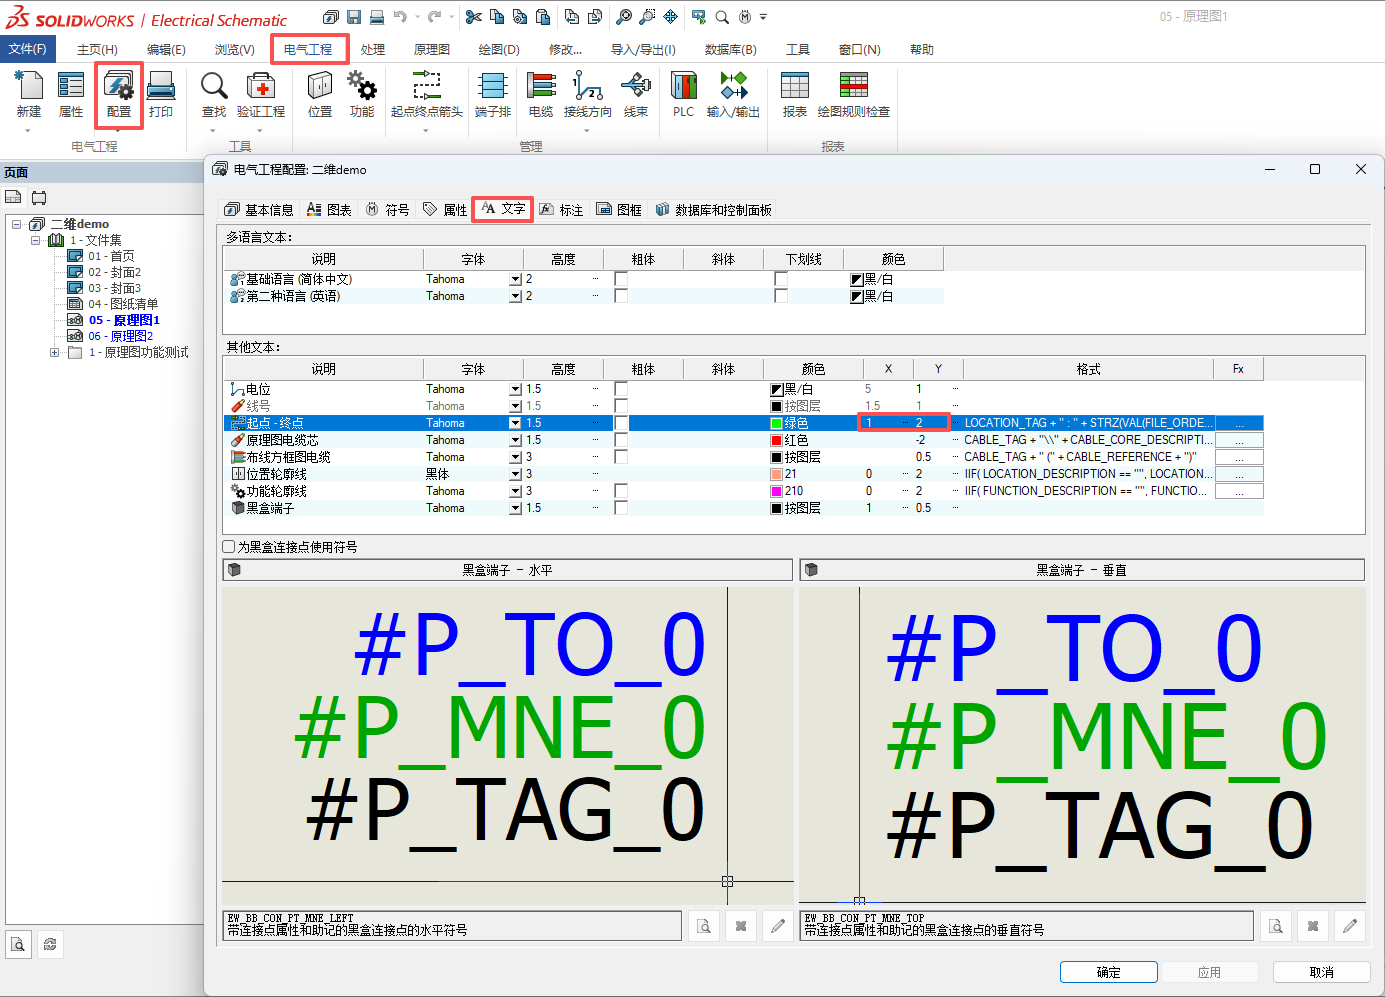This screenshot has width=1385, height=997.
Task: Click the 输入/输出 icon in ribbon
Action: point(733,95)
